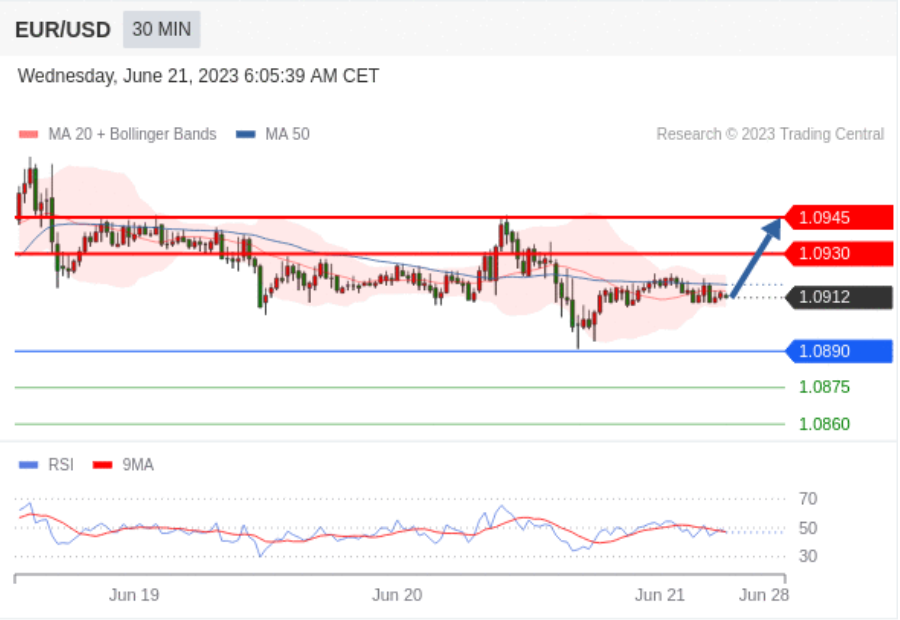The image size is (900, 620).
Task: Click the Wednesday, June 21, 2023 timestamp
Action: [x=198, y=76]
